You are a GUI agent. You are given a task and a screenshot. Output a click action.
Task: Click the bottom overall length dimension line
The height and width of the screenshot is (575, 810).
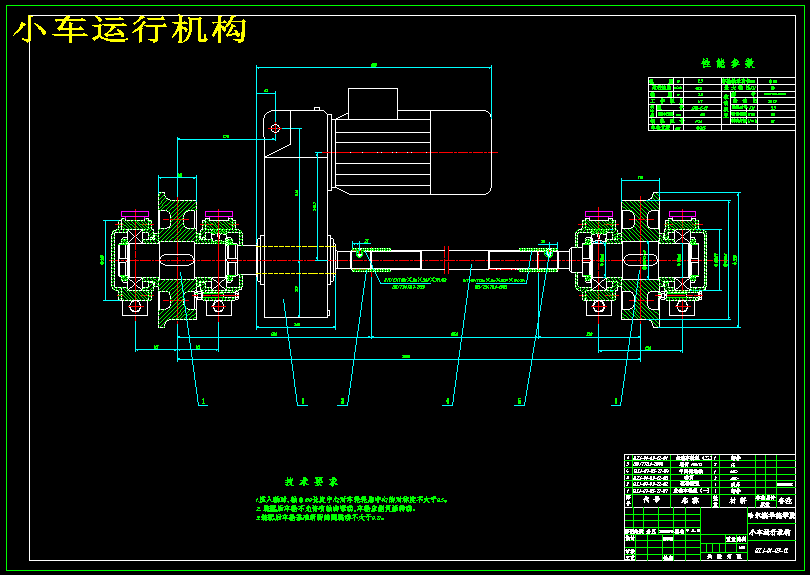tap(409, 359)
